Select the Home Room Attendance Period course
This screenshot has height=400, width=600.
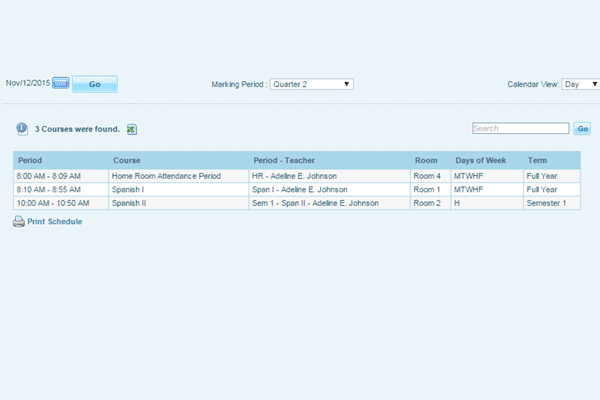[x=165, y=176]
